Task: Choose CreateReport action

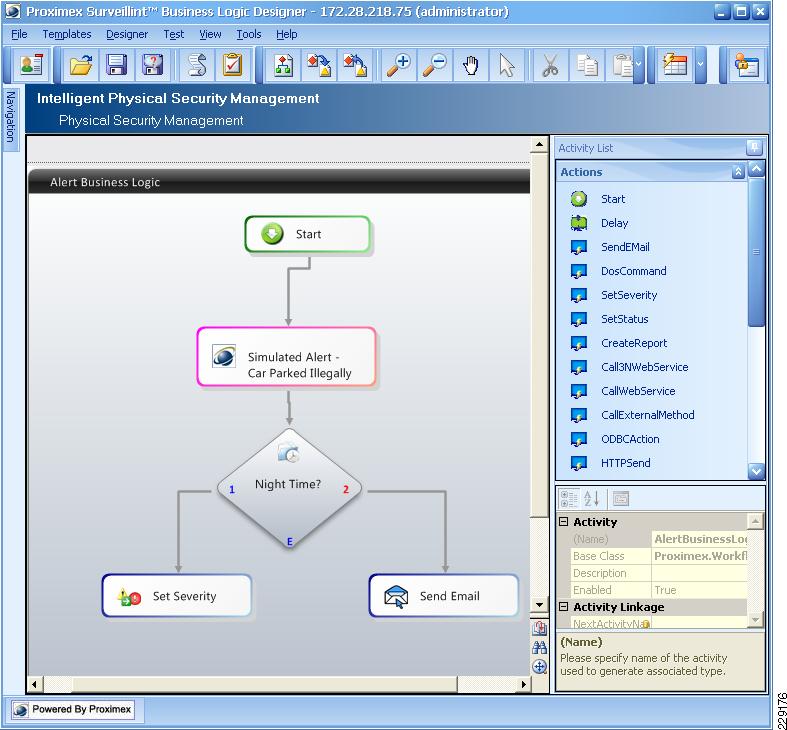Action: coord(634,343)
